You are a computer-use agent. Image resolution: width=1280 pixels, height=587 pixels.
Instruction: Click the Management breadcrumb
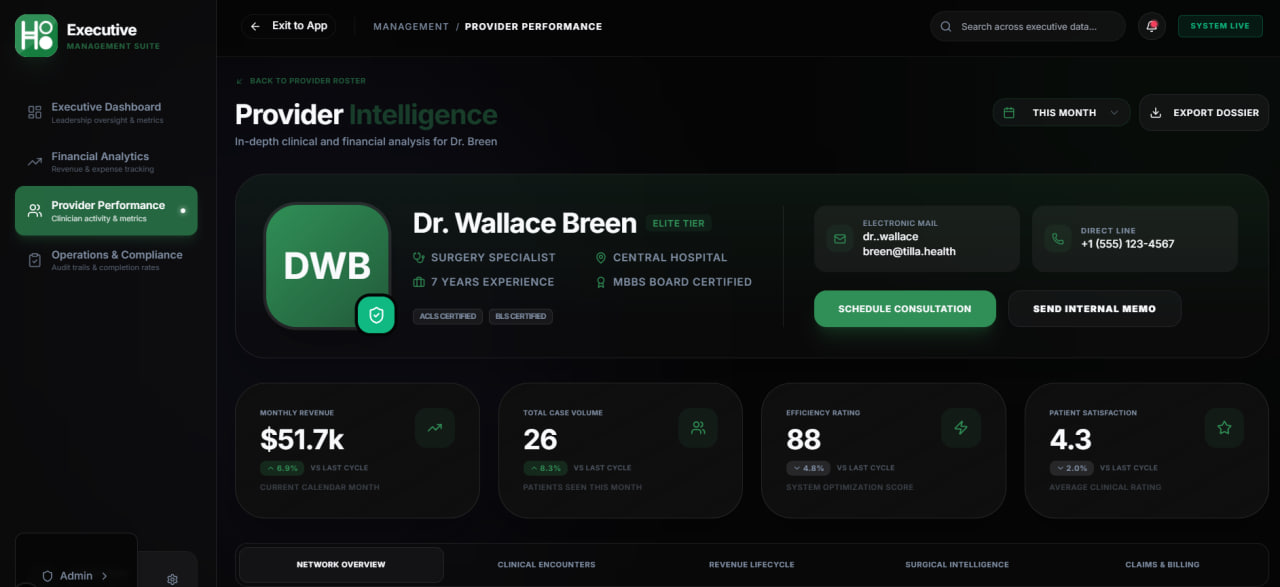411,27
